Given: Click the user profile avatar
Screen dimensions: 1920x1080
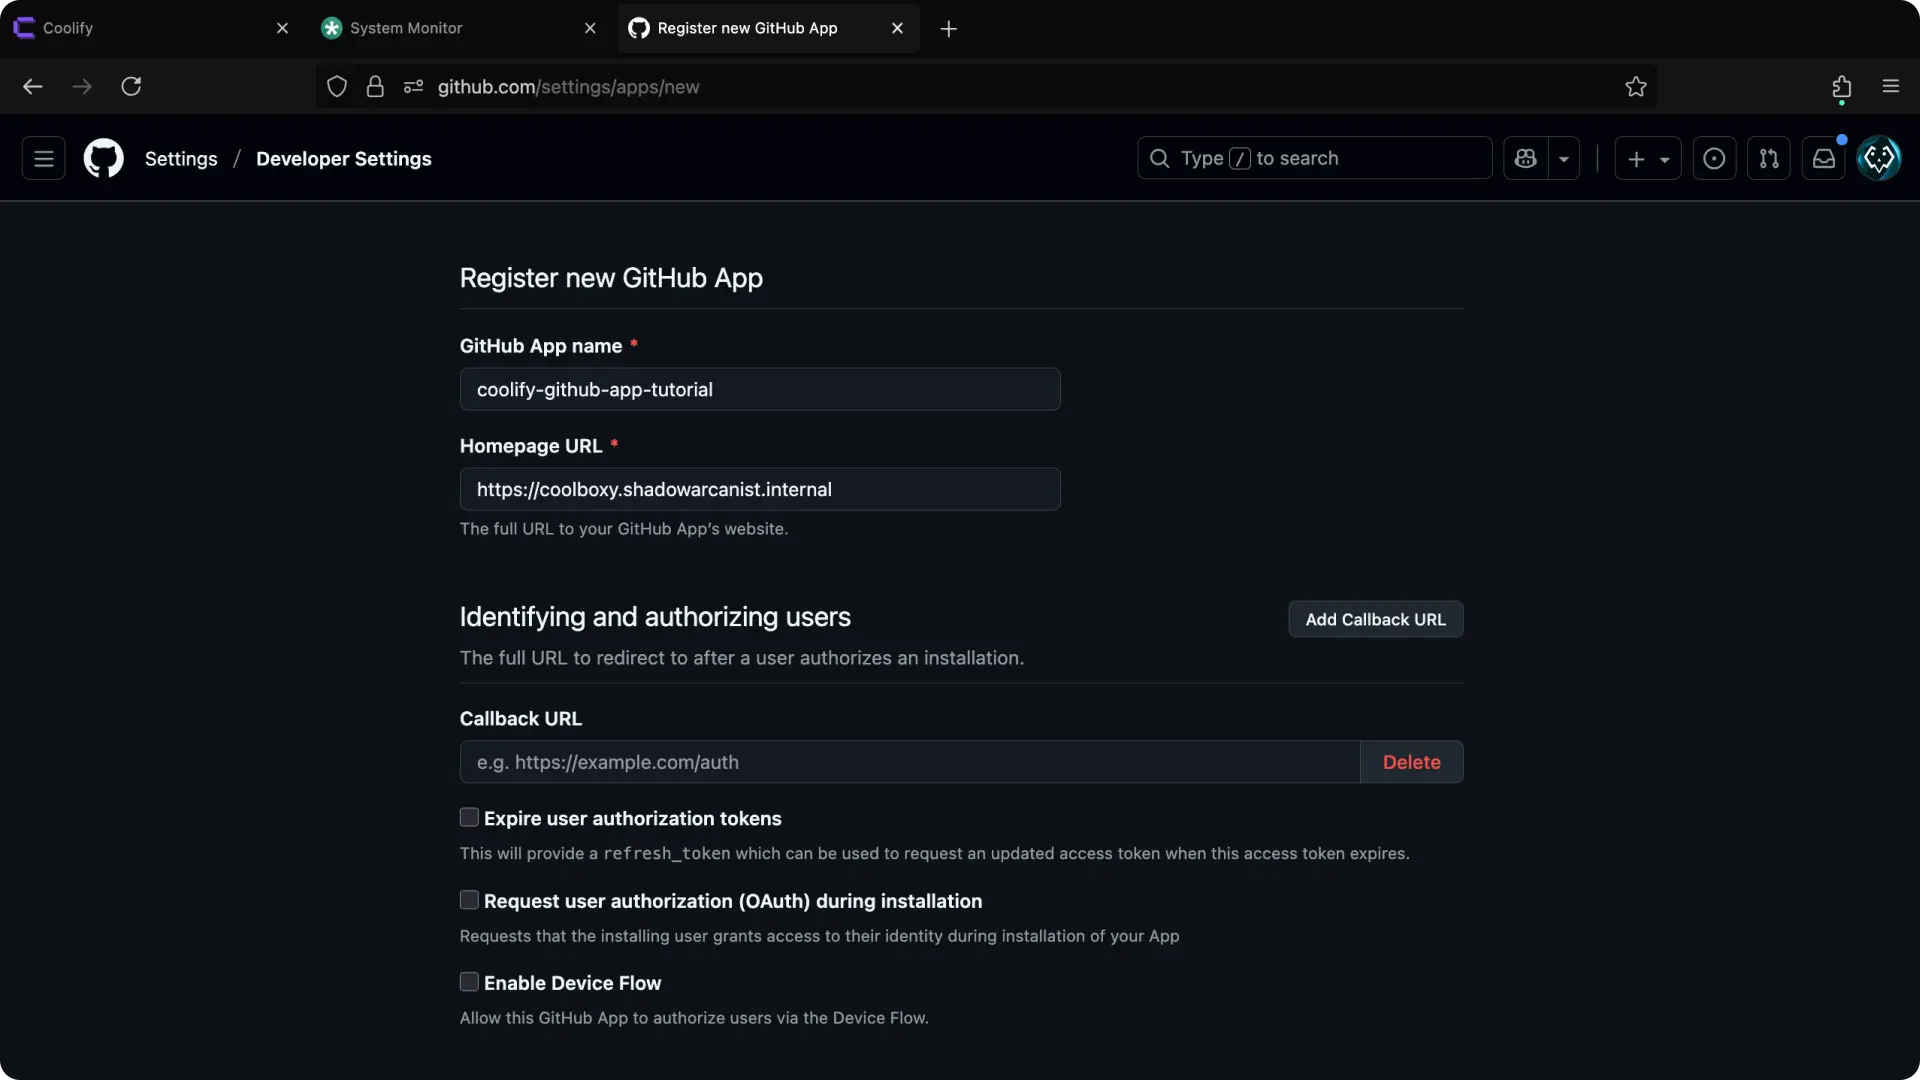Looking at the screenshot, I should 1878,158.
